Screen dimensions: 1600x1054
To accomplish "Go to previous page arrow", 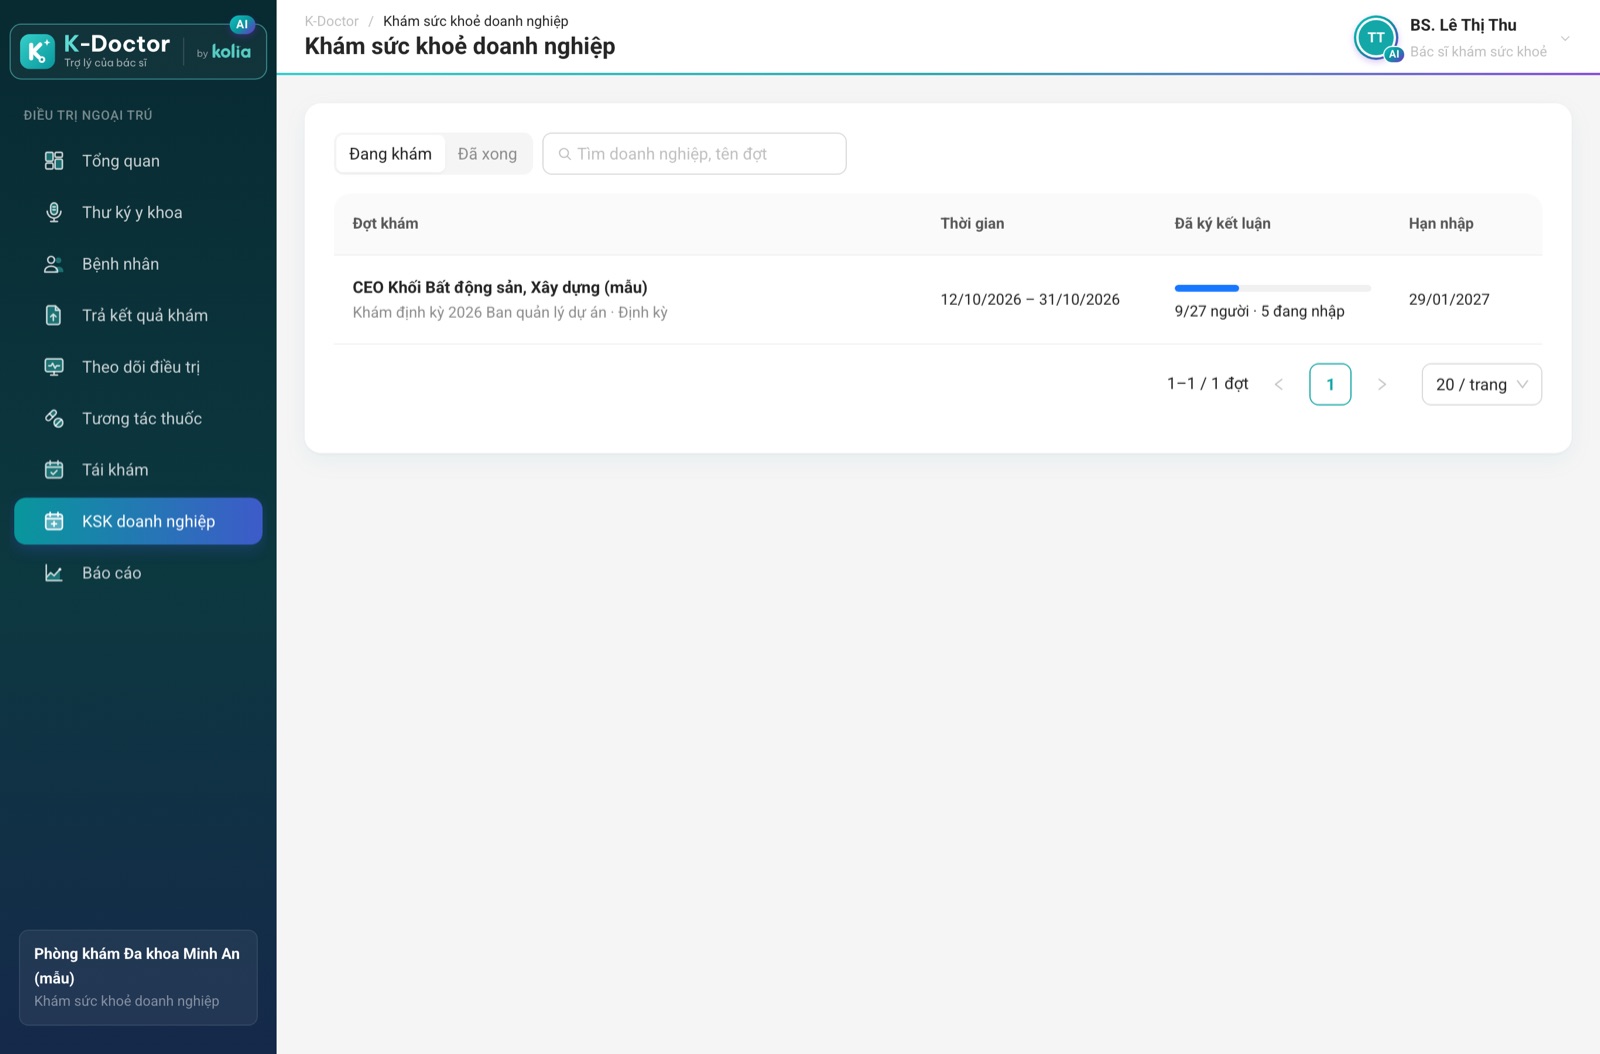I will (x=1279, y=384).
